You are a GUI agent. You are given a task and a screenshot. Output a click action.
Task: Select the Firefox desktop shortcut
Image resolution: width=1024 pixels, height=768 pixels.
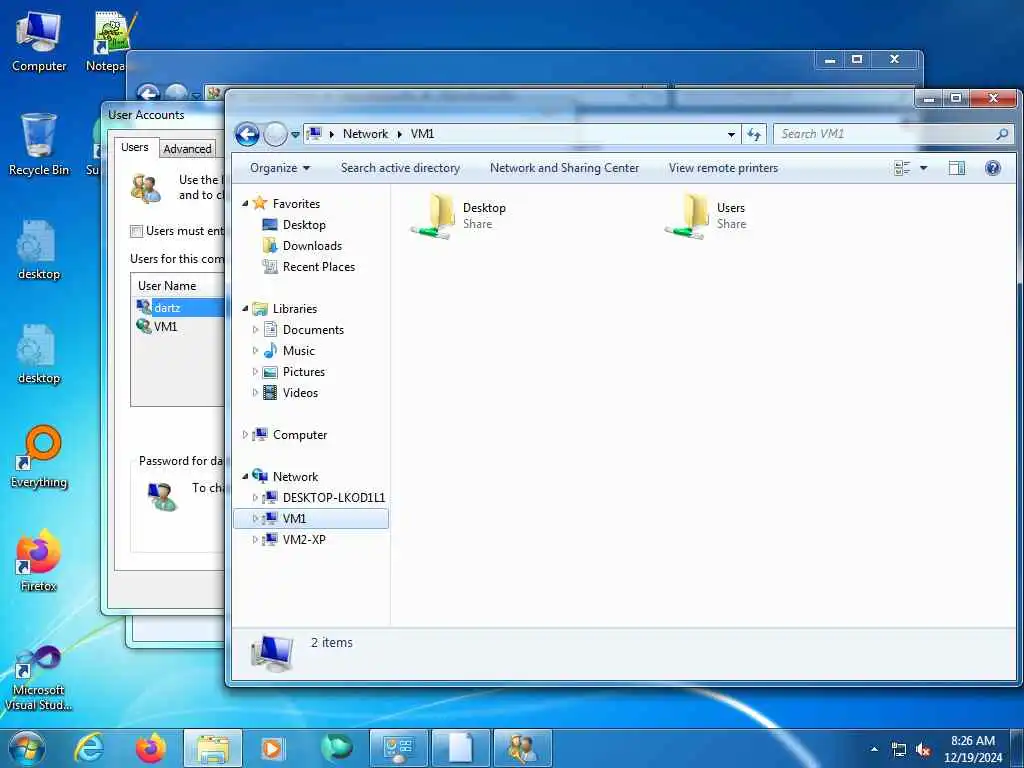click(x=39, y=560)
